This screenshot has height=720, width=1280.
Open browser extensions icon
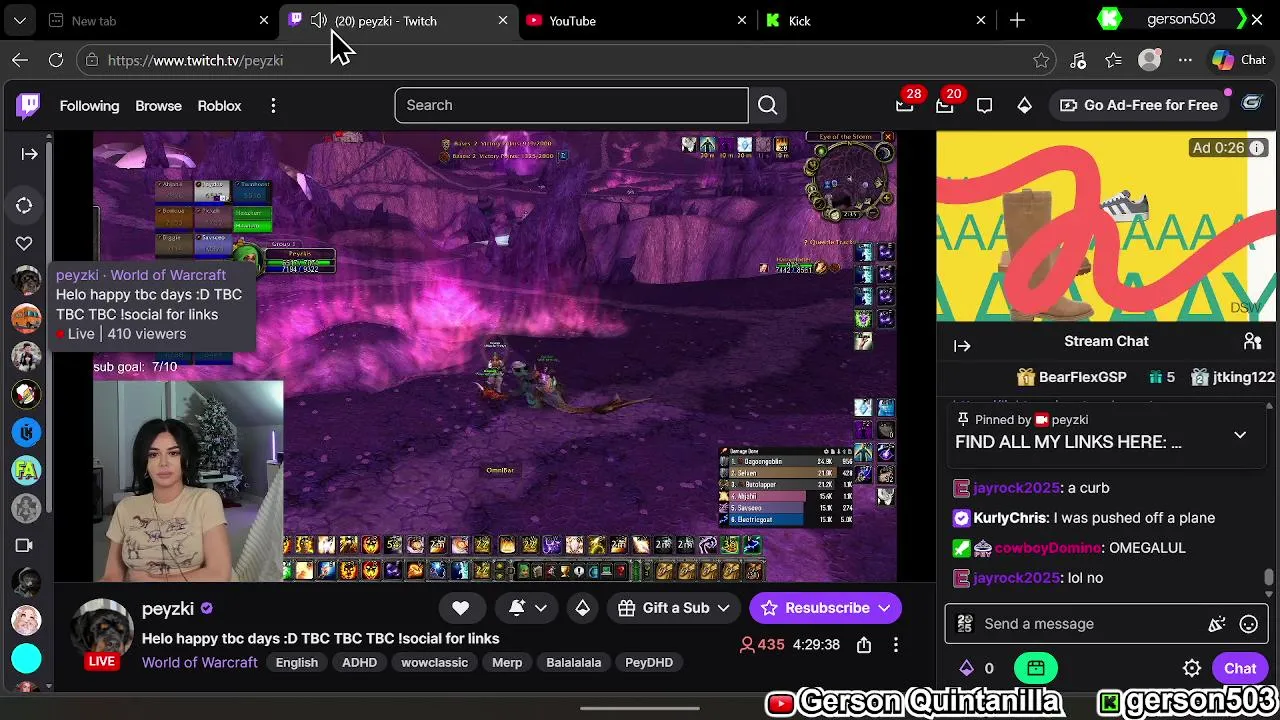(x=1078, y=60)
